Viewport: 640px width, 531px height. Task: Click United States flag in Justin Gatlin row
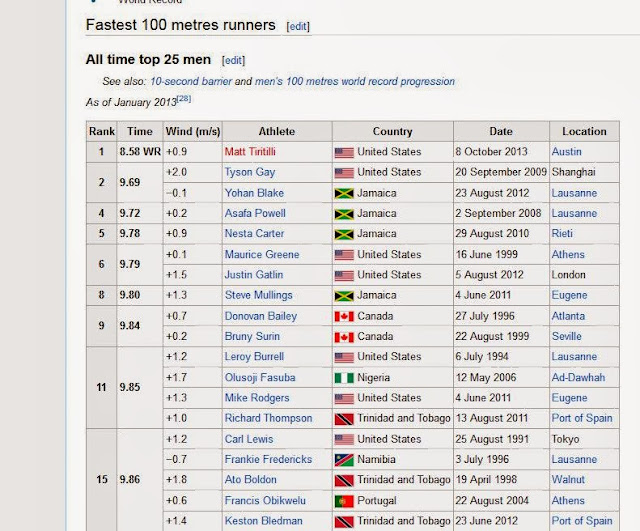coord(344,275)
